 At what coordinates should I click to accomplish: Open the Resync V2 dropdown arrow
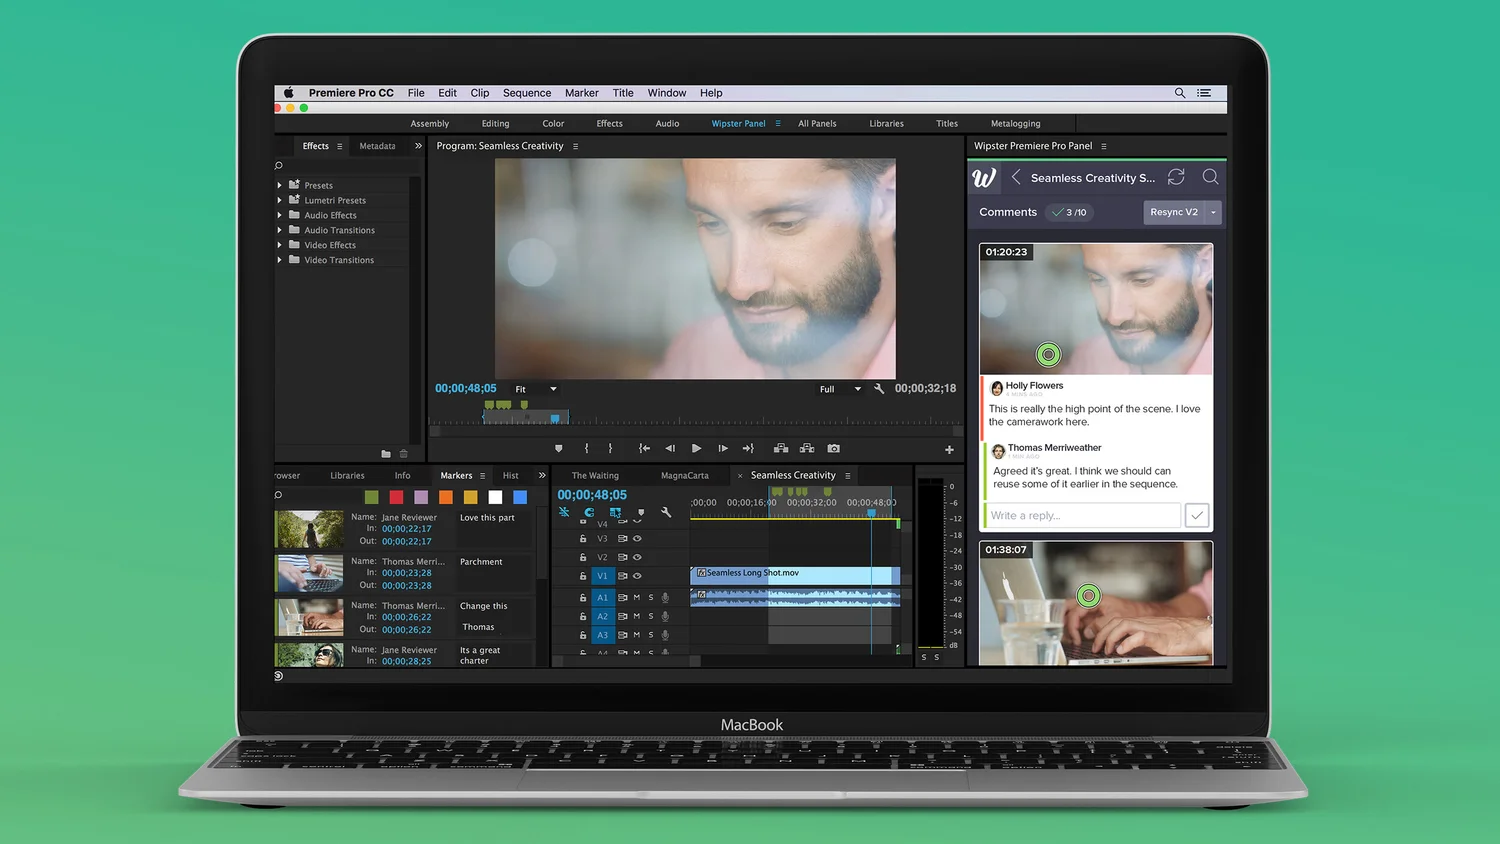click(1213, 212)
